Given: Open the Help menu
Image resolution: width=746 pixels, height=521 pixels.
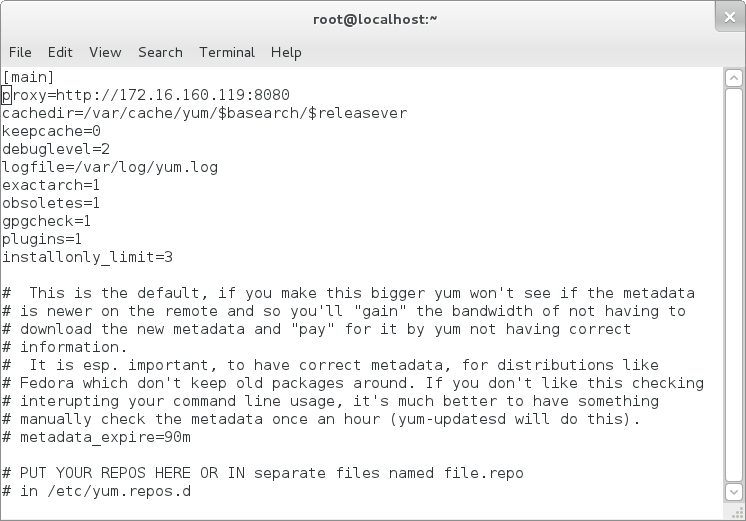Looking at the screenshot, I should point(286,52).
